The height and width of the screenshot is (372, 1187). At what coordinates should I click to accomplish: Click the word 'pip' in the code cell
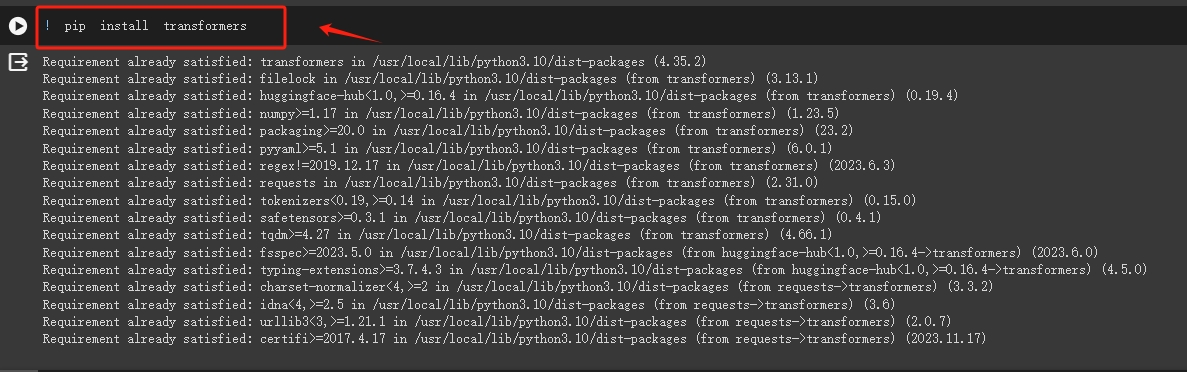coord(75,27)
